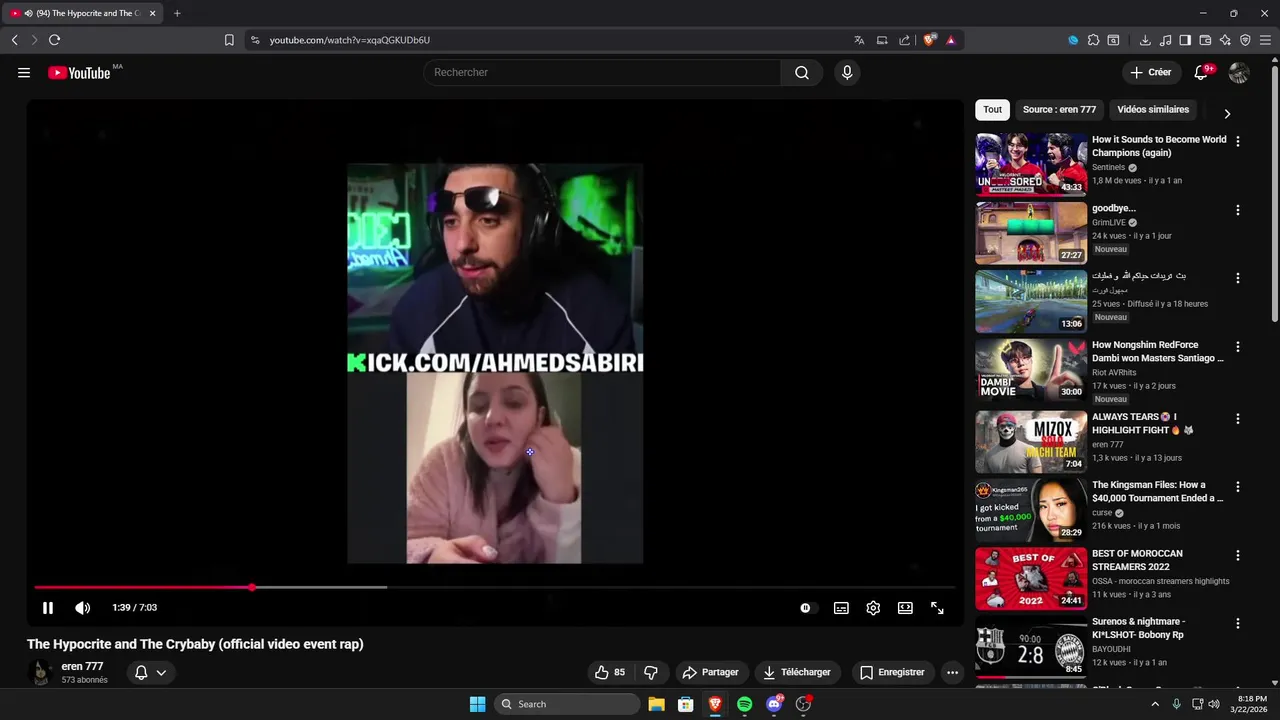This screenshot has height=720, width=1280.
Task: Click the Télécharger download button
Action: 797,672
